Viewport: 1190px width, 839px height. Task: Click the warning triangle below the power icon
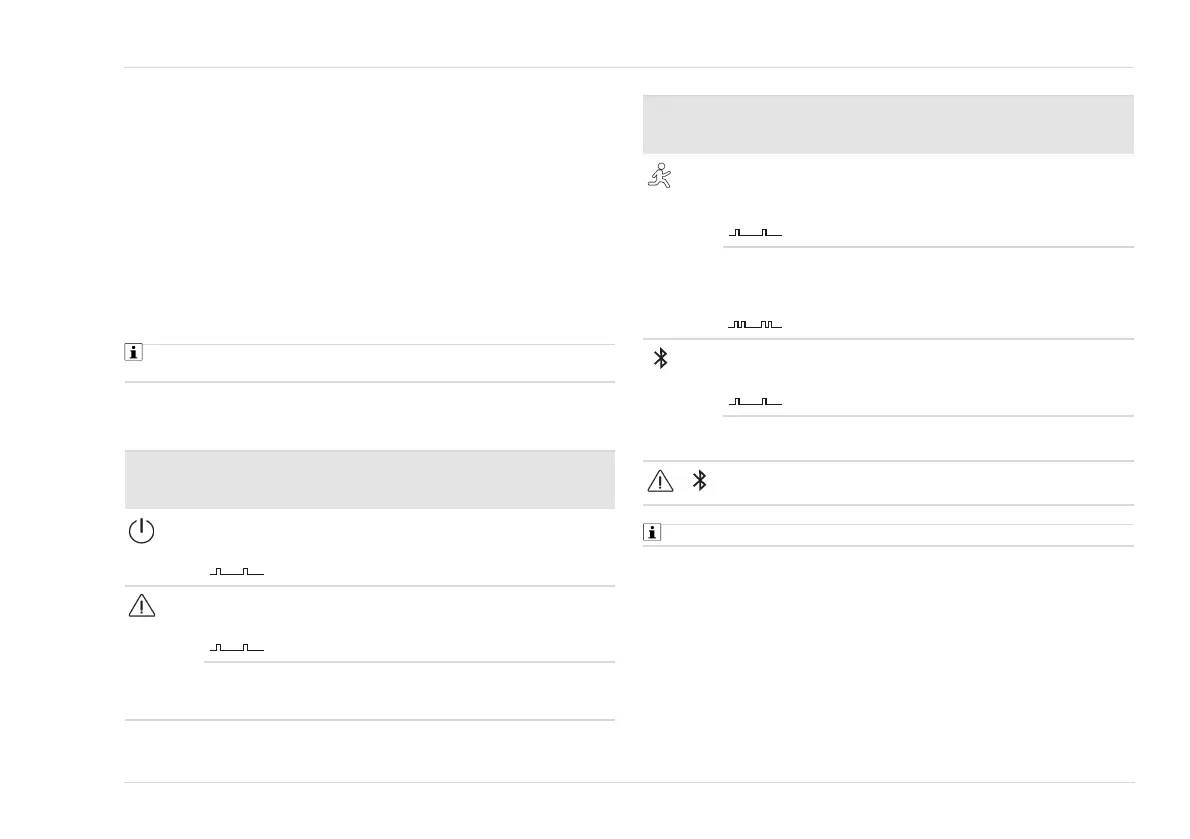pyautogui.click(x=141, y=606)
